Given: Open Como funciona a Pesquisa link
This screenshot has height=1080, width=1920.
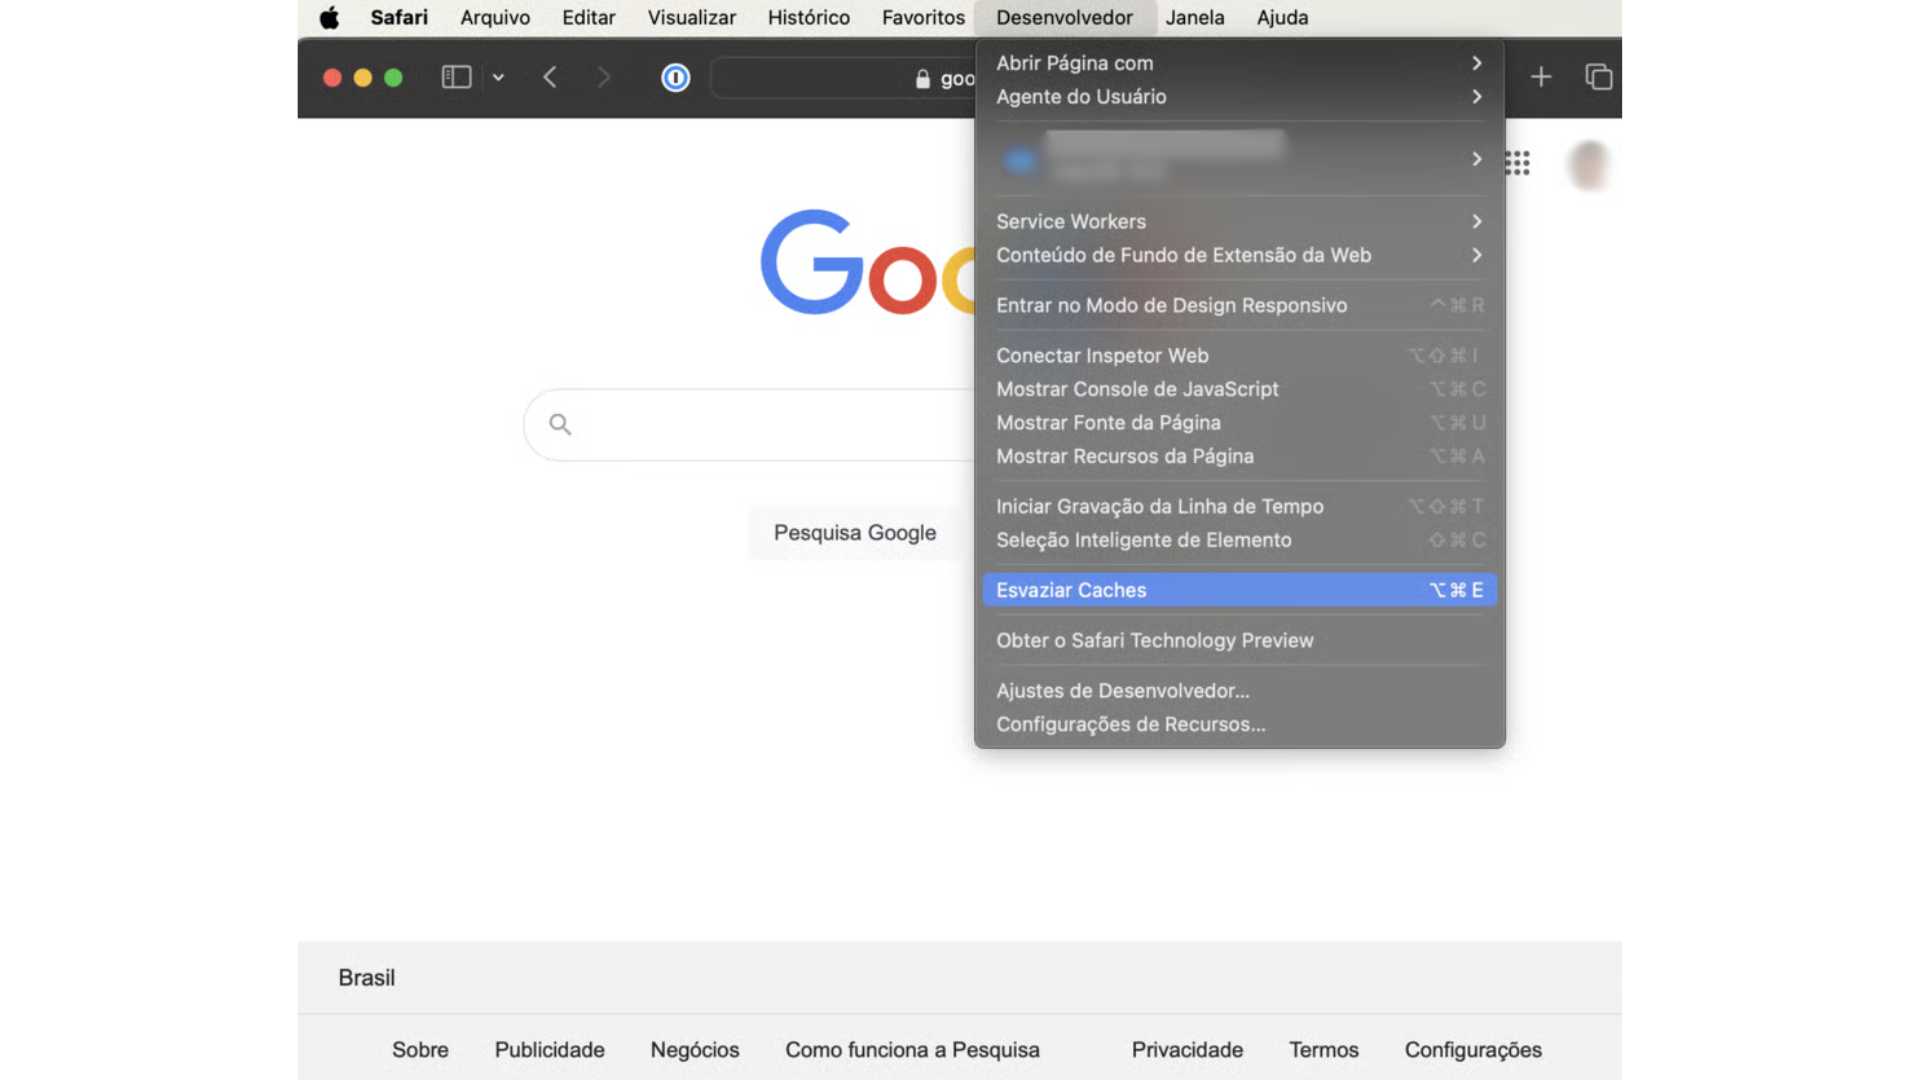Looking at the screenshot, I should (x=912, y=1050).
